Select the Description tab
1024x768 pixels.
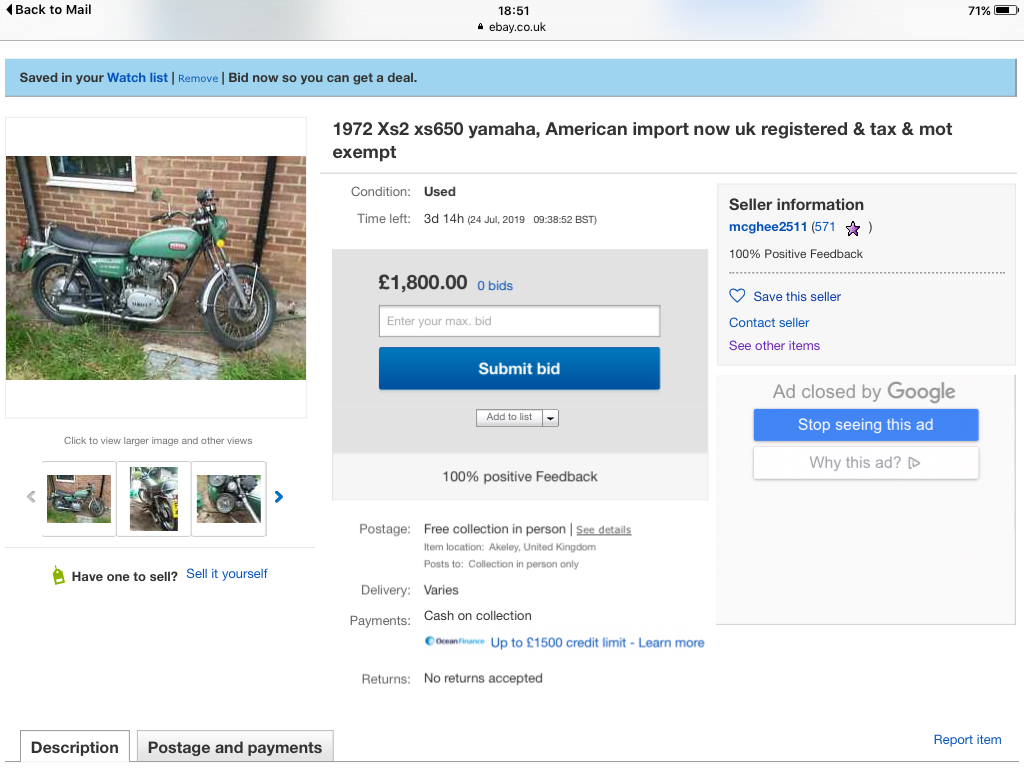pos(75,747)
